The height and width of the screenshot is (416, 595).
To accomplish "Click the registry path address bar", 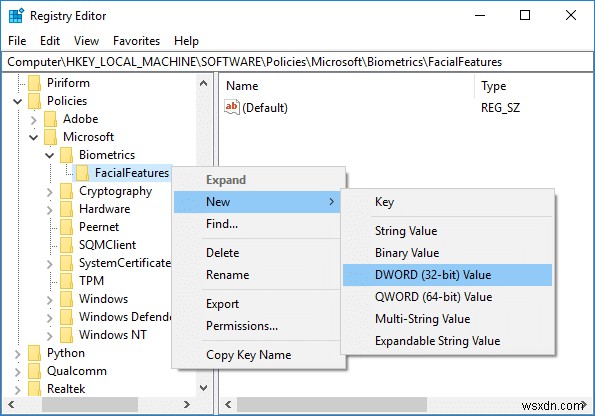I will [297, 62].
